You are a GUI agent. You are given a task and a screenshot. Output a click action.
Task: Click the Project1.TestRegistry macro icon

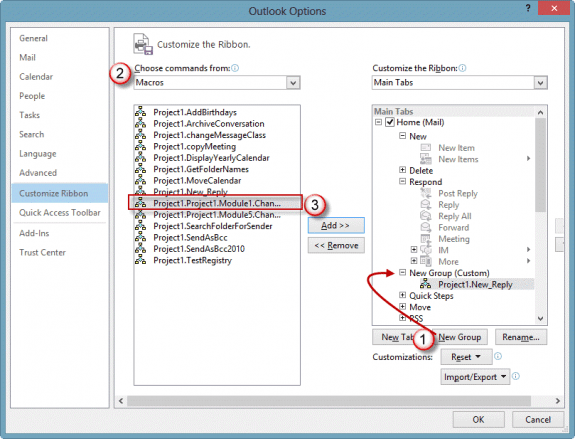(140, 259)
